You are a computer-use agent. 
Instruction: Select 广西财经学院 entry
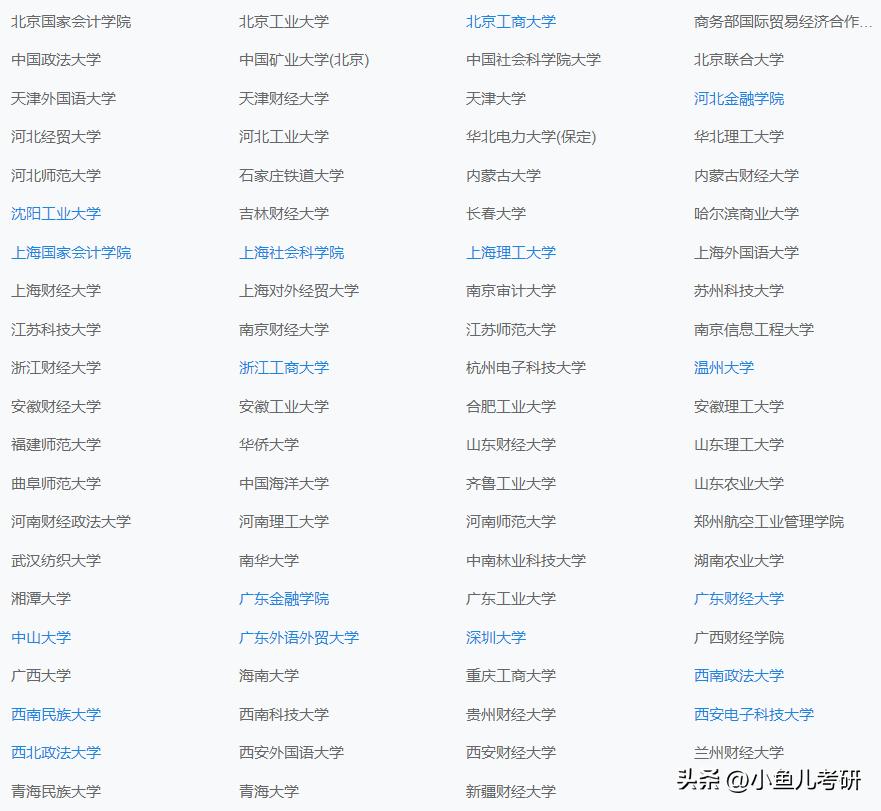coord(739,638)
